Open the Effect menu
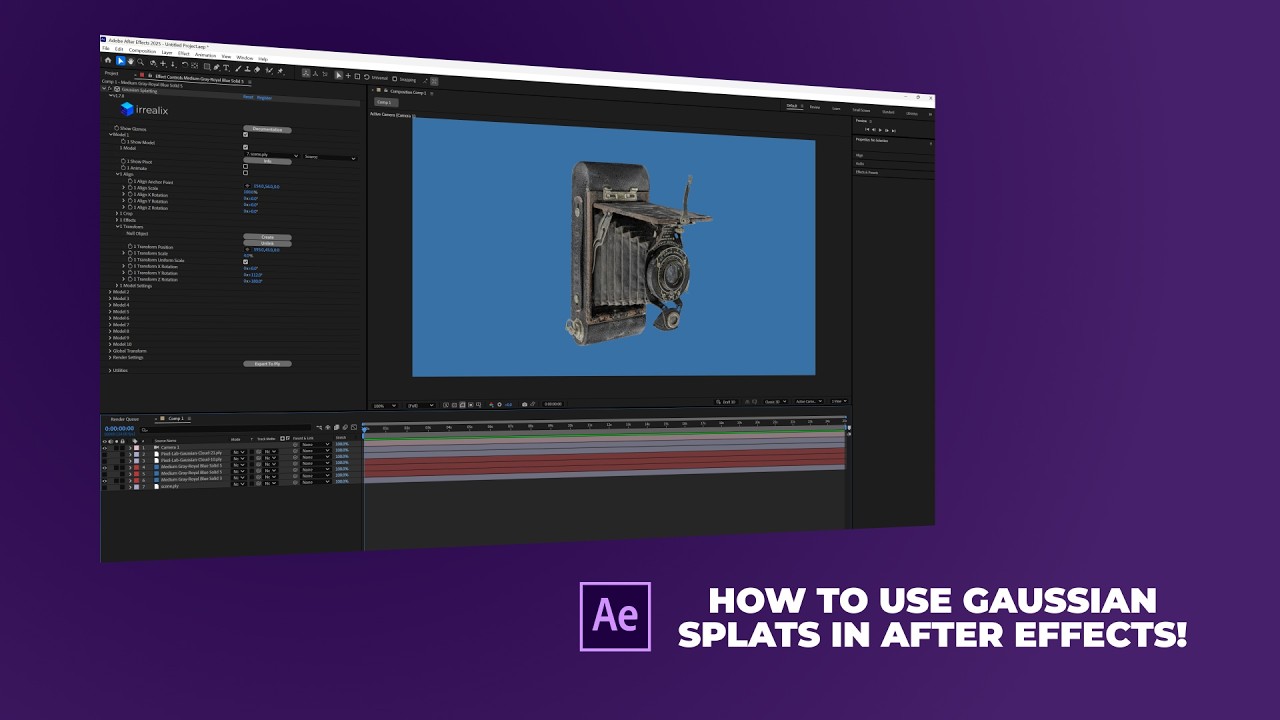Viewport: 1280px width, 720px height. tap(183, 53)
